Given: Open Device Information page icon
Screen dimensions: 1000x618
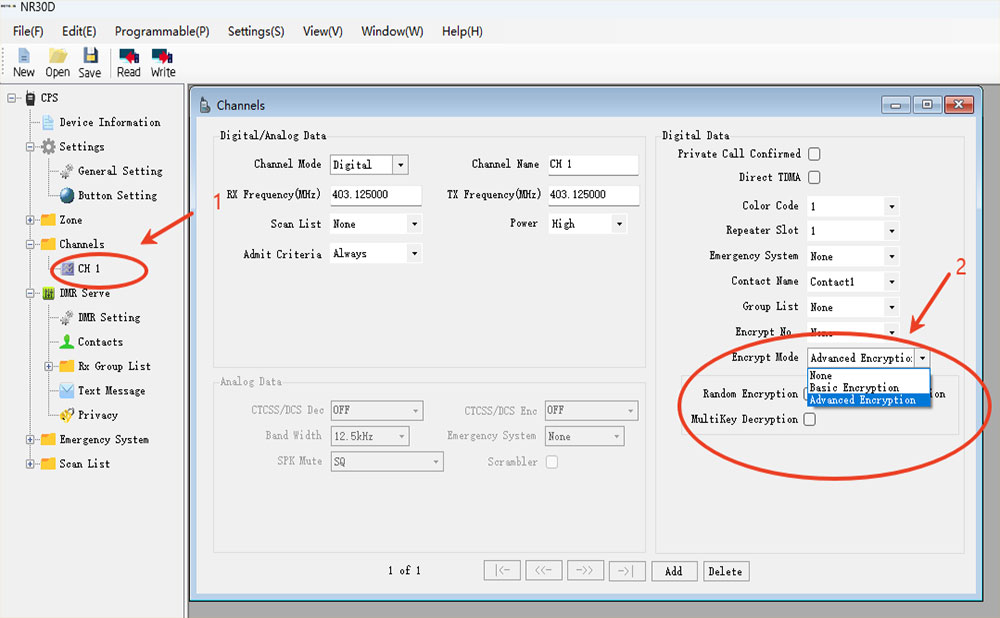Looking at the screenshot, I should point(48,122).
